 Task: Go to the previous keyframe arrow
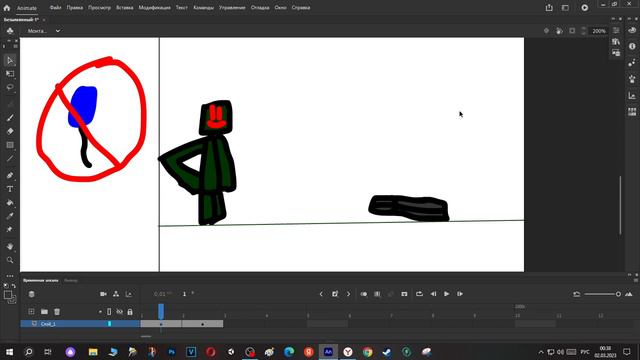[321, 294]
